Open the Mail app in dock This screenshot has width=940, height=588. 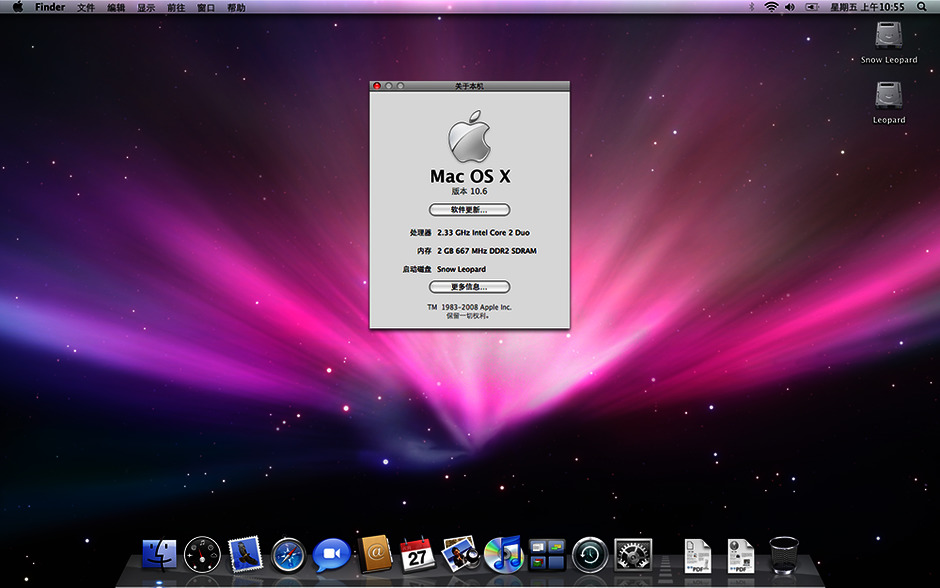(x=245, y=553)
